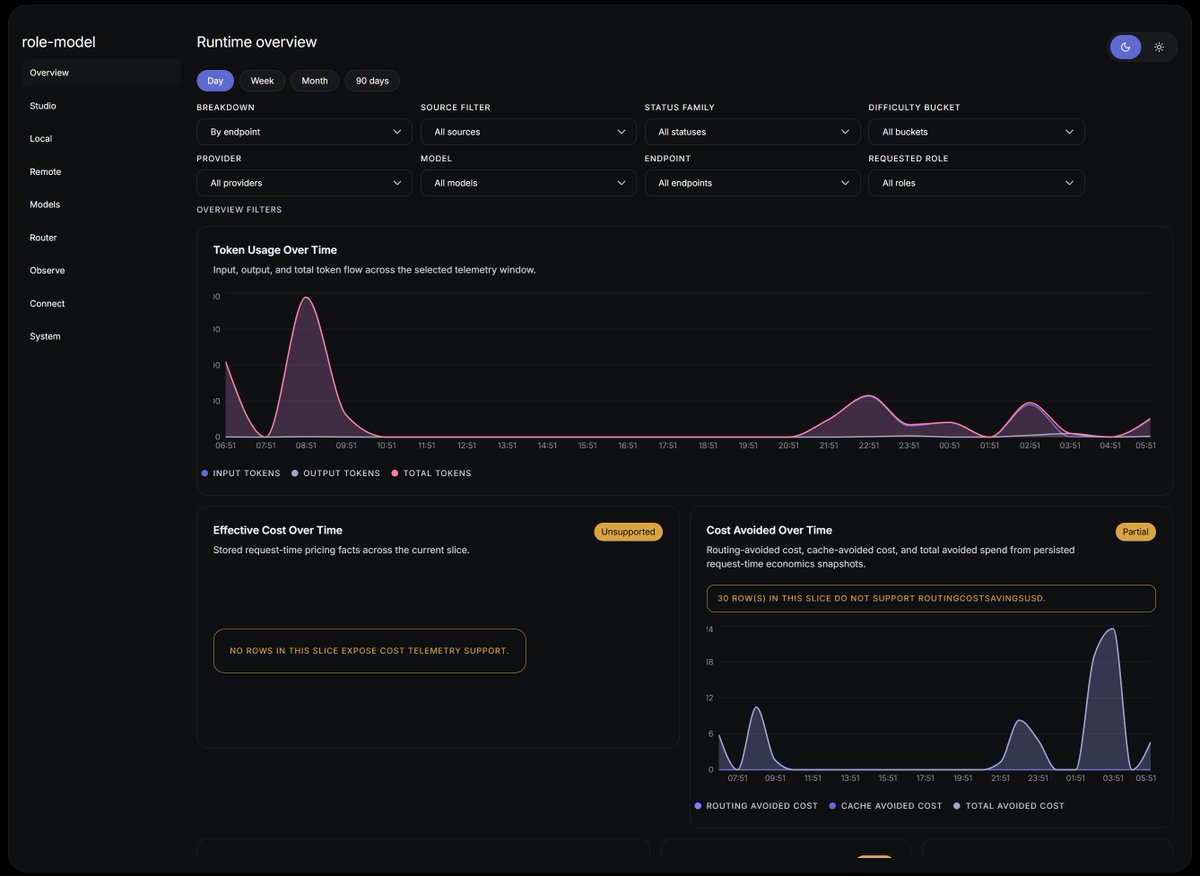Open Studio in the sidebar
The image size is (1200, 876).
click(x=101, y=106)
